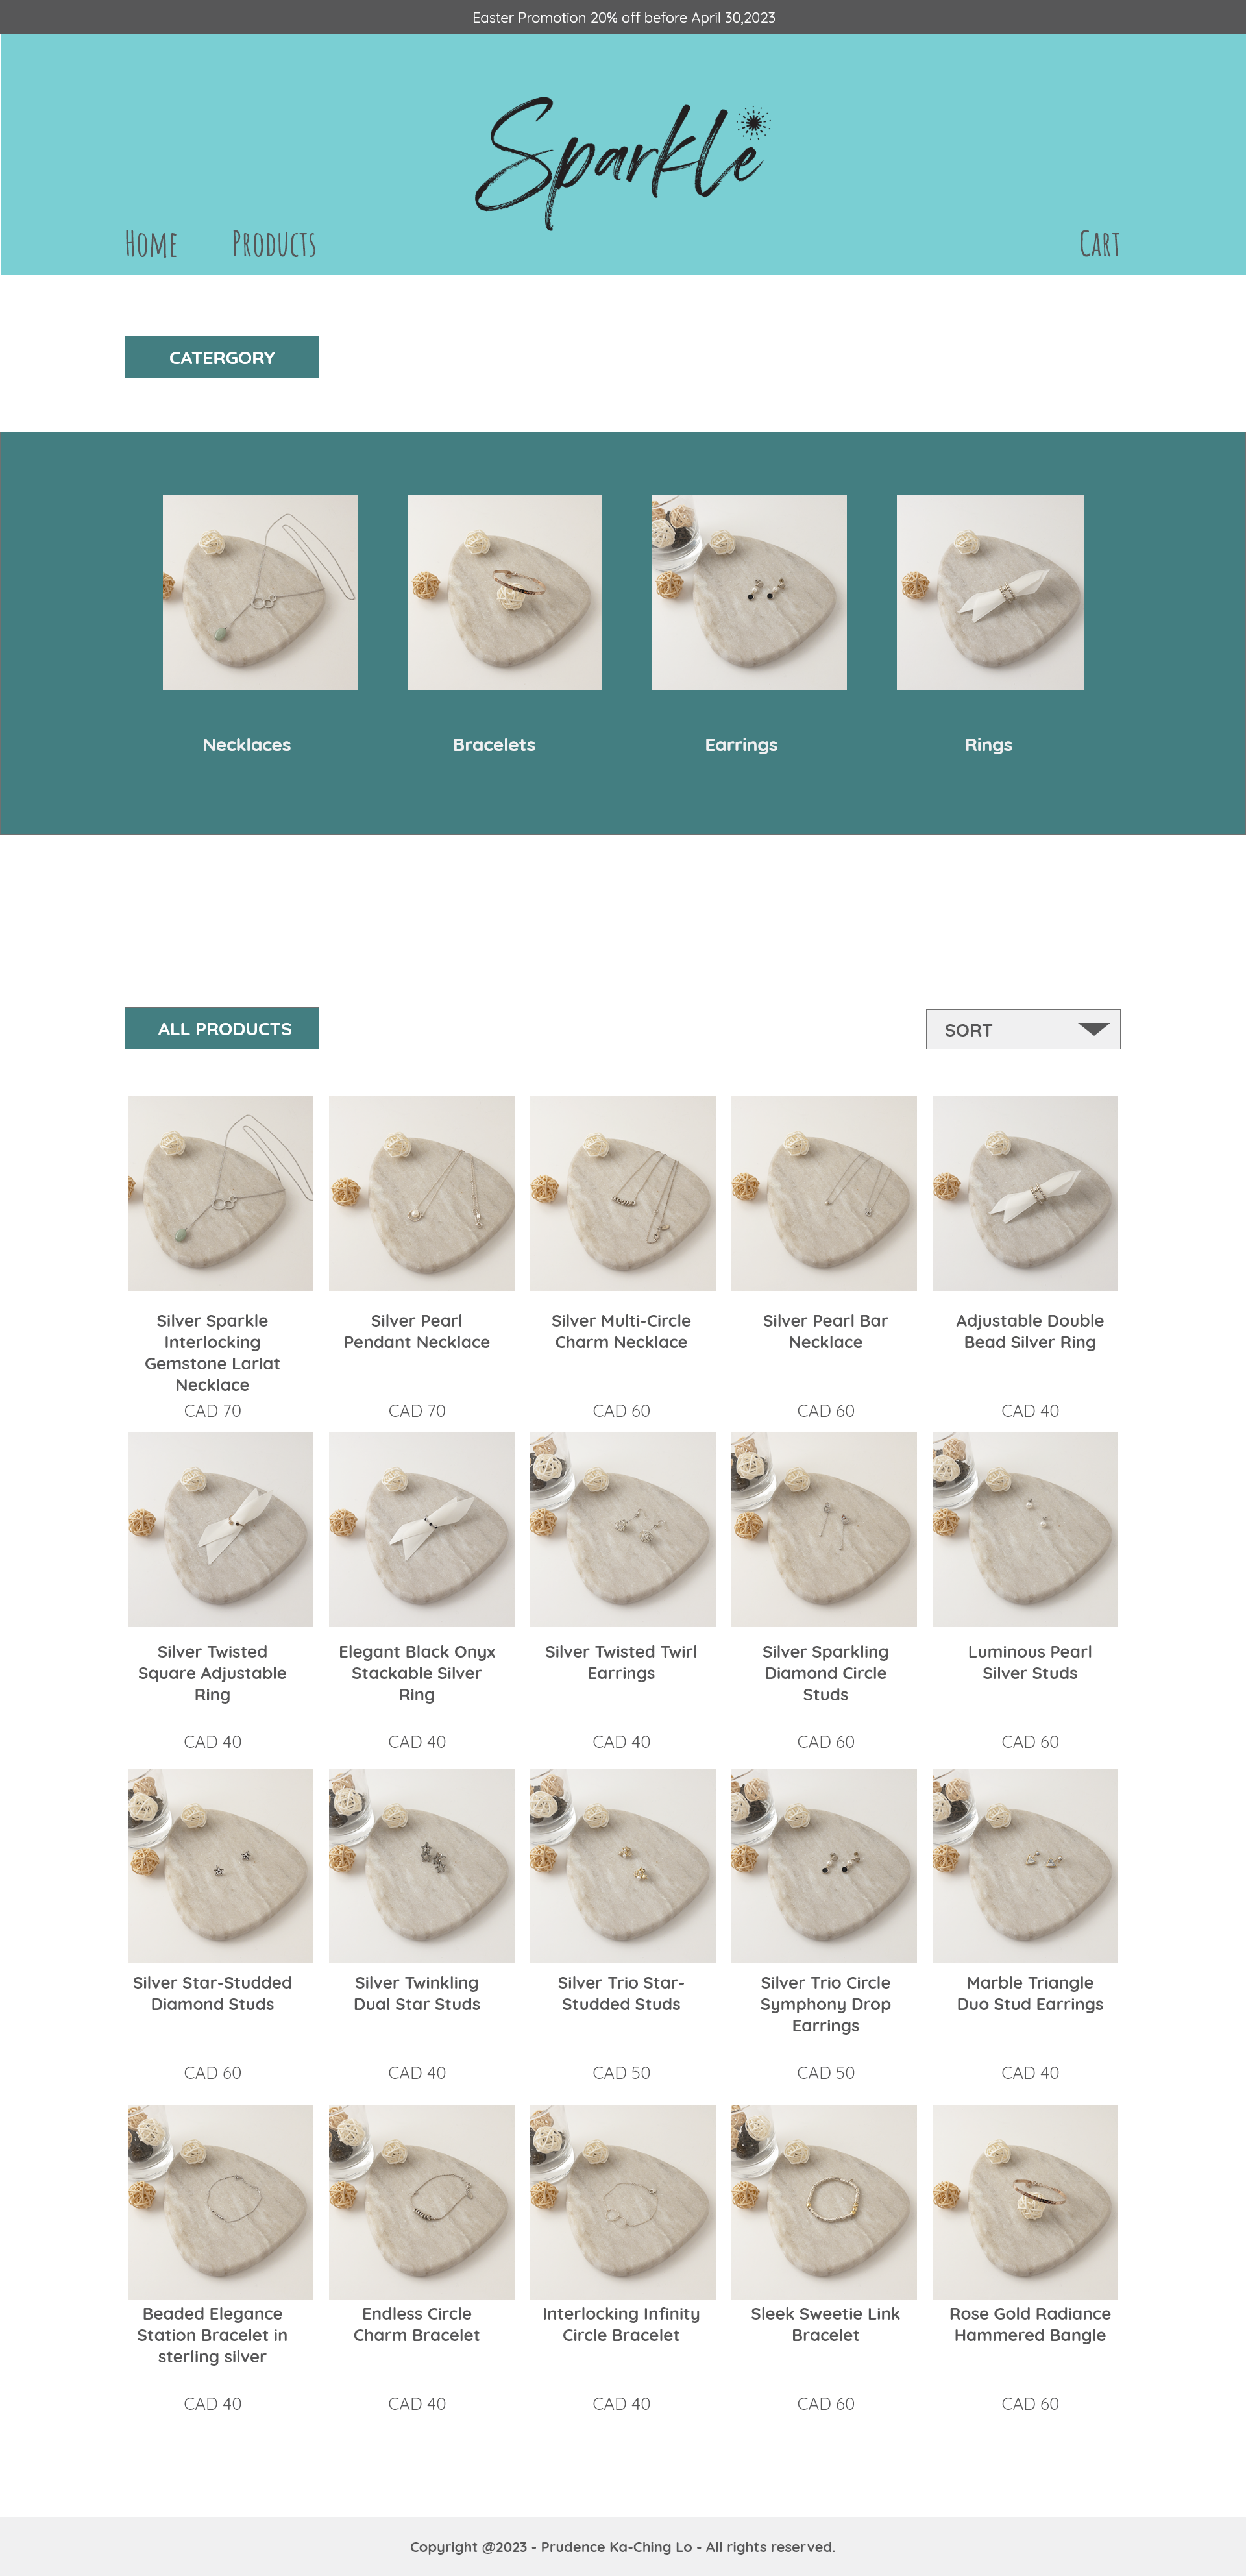Open the SORT dropdown arrow
Image resolution: width=1246 pixels, height=2576 pixels.
point(1093,1029)
